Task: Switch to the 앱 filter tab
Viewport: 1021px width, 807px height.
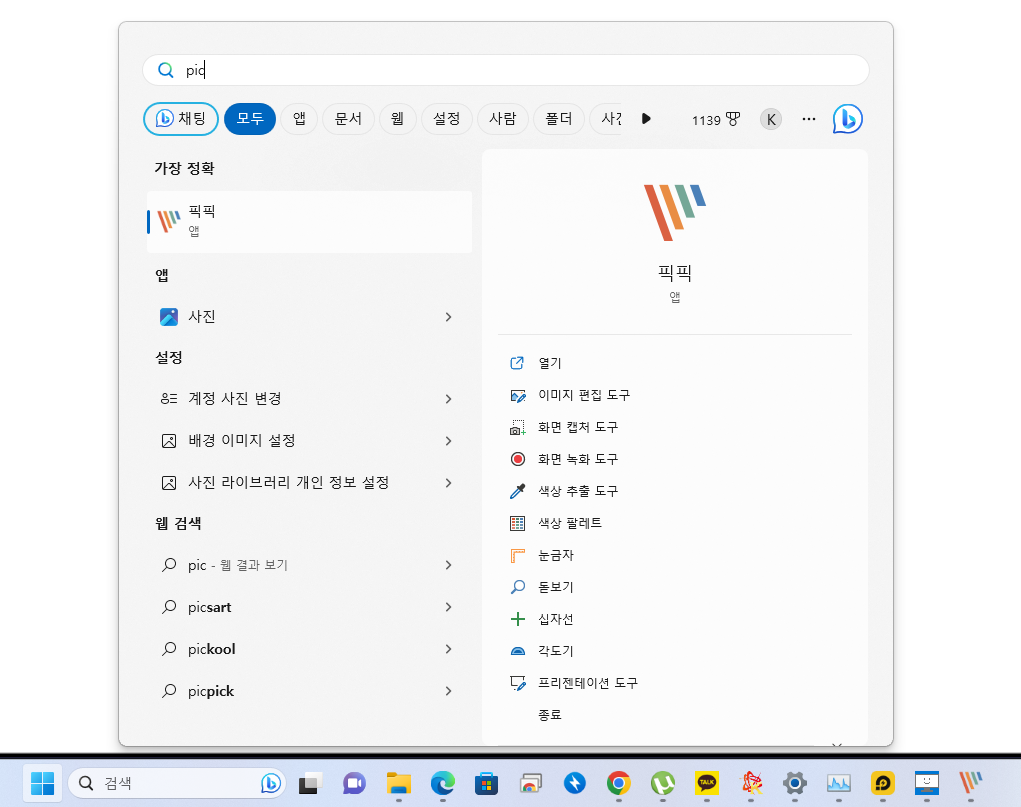Action: pyautogui.click(x=300, y=119)
